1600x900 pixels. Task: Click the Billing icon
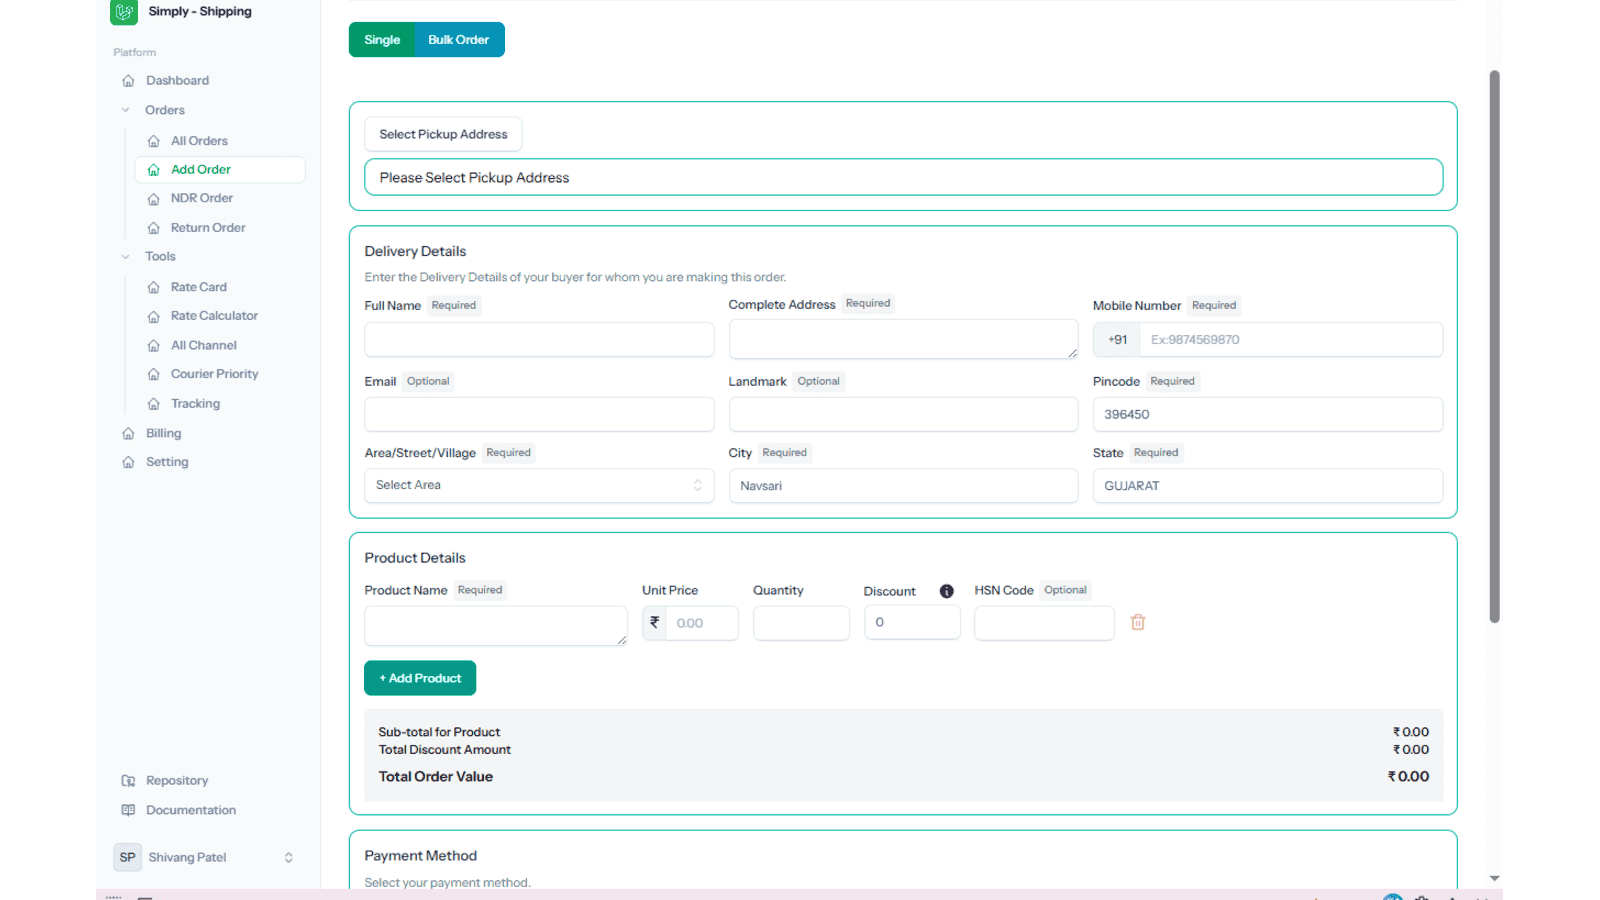tap(128, 434)
